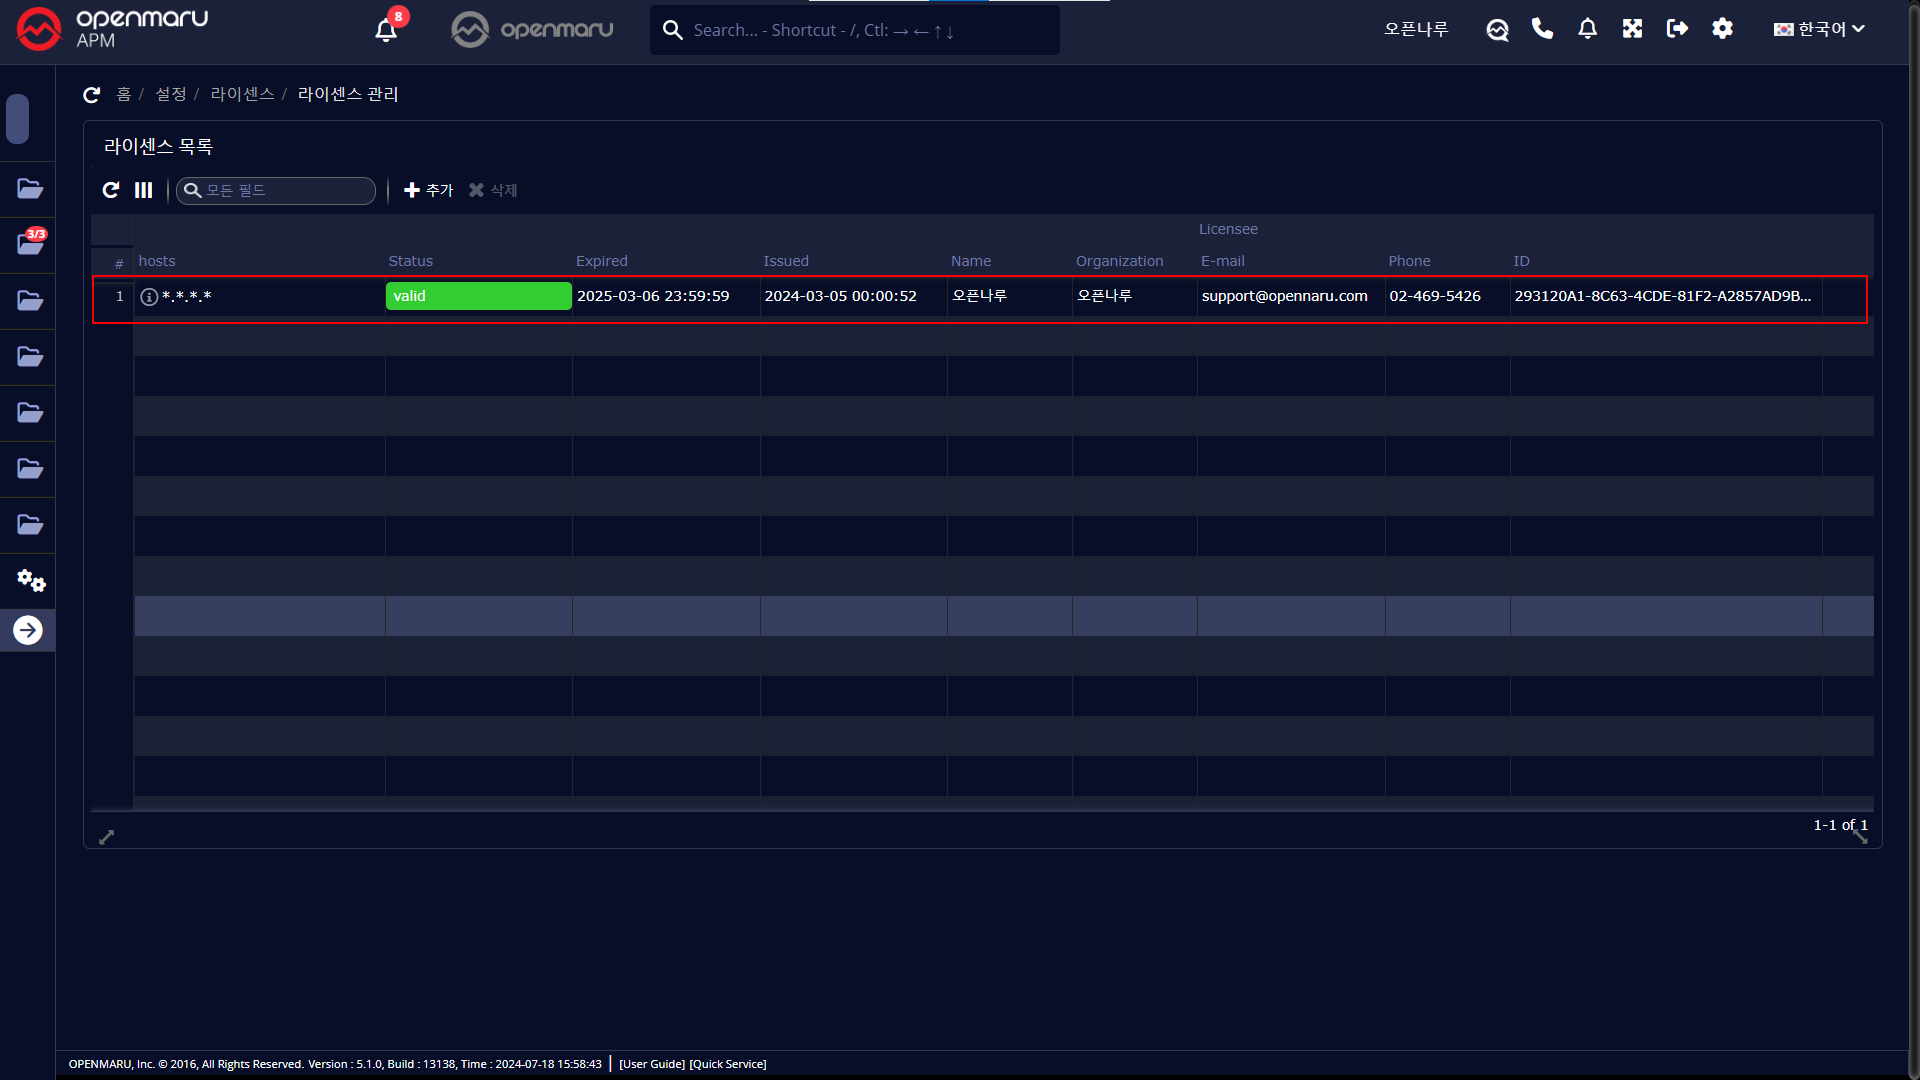Open the chat support icon in header
This screenshot has width=1920, height=1080.
[1497, 30]
